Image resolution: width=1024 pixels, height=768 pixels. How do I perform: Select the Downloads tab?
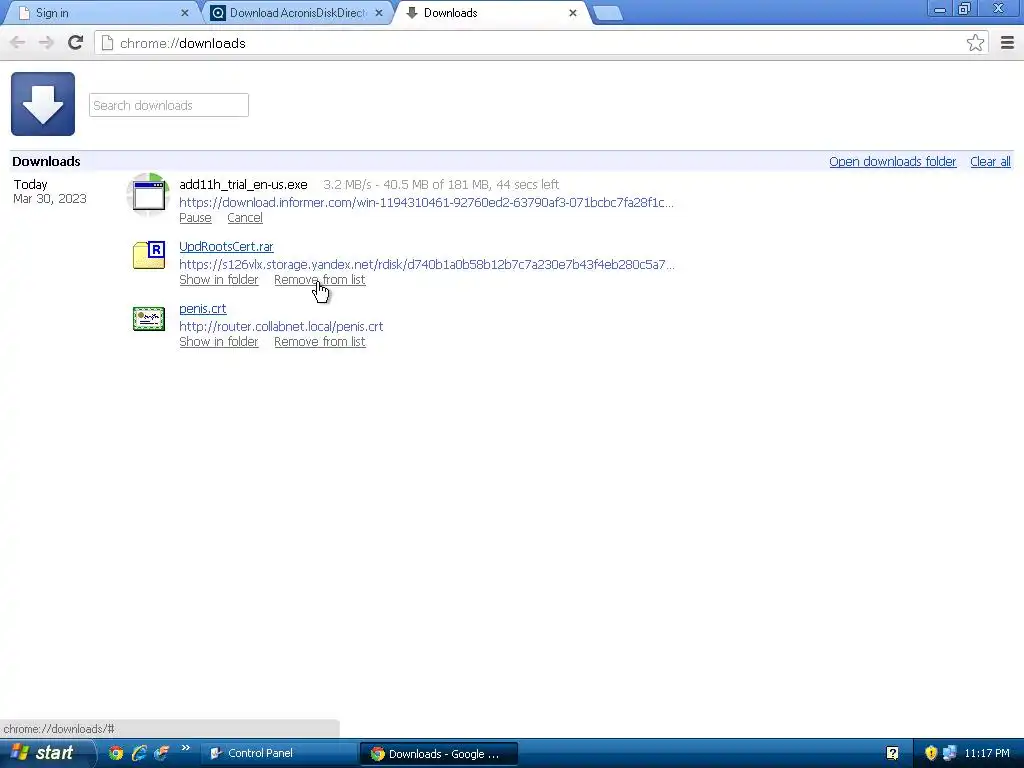point(490,13)
